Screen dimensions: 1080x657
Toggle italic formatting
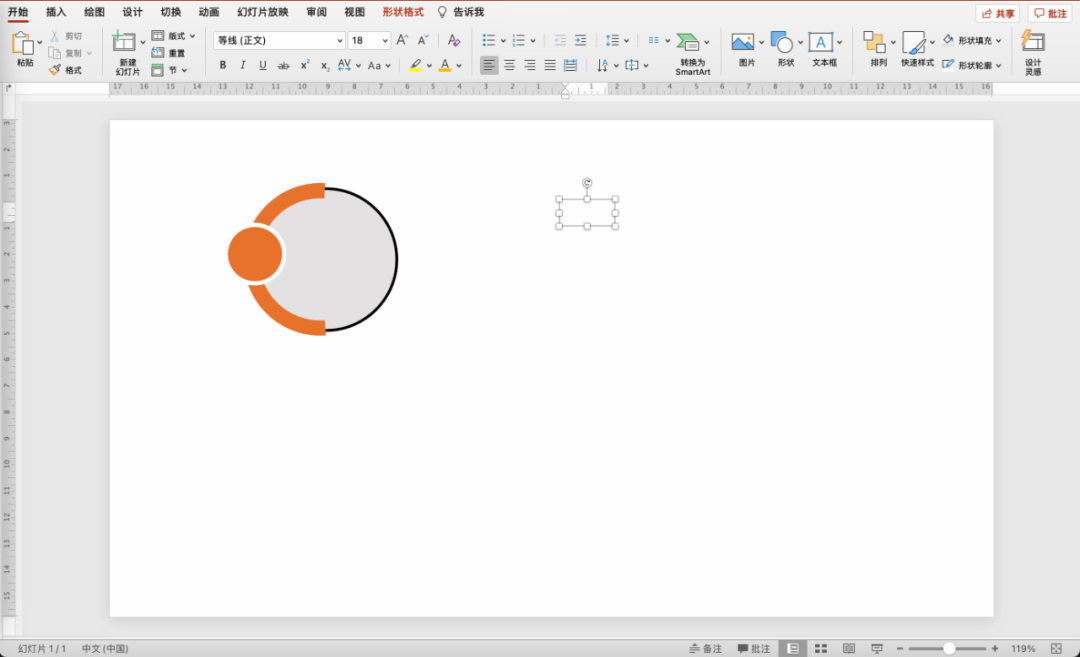click(x=242, y=66)
